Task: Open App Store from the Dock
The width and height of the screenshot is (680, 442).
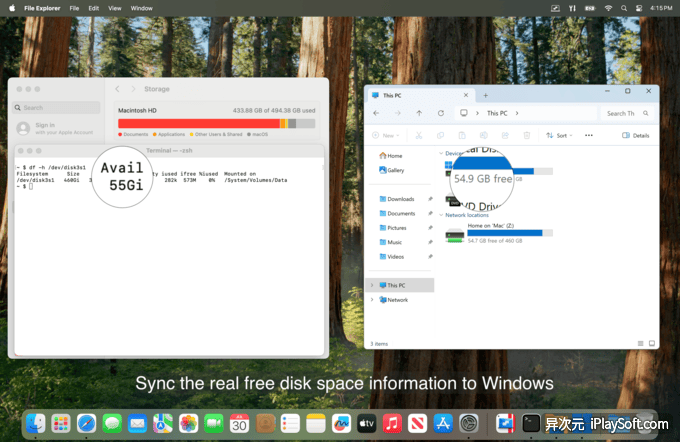Action: 443,423
